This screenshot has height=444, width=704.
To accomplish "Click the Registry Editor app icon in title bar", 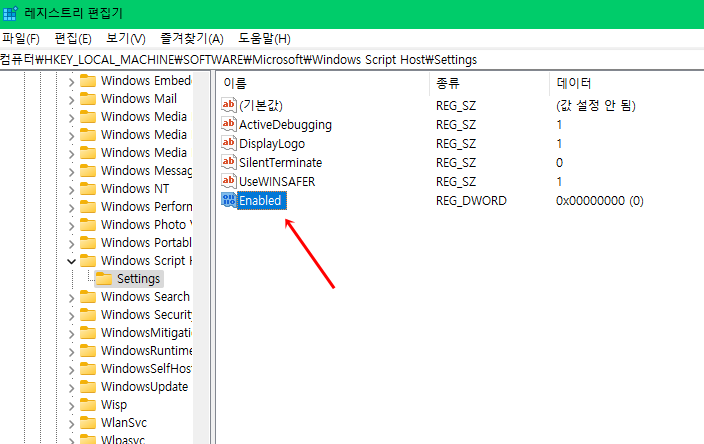I will point(11,13).
